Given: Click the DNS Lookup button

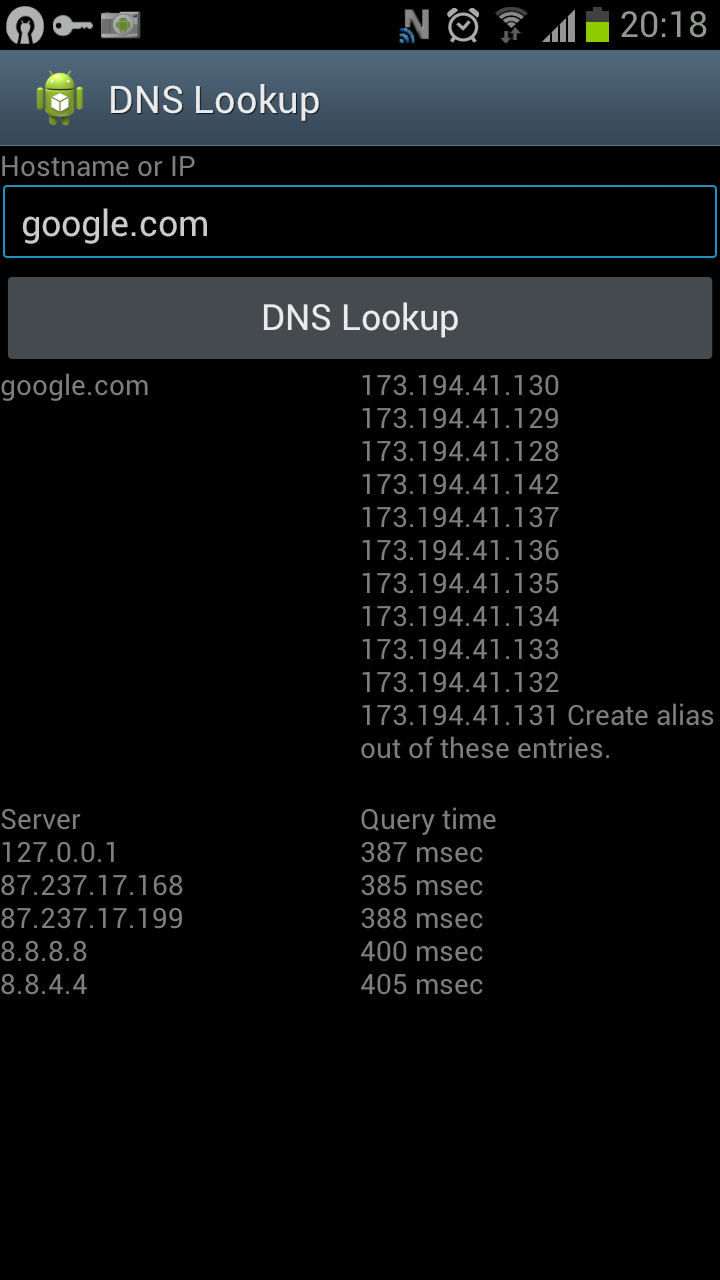Looking at the screenshot, I should [x=360, y=318].
